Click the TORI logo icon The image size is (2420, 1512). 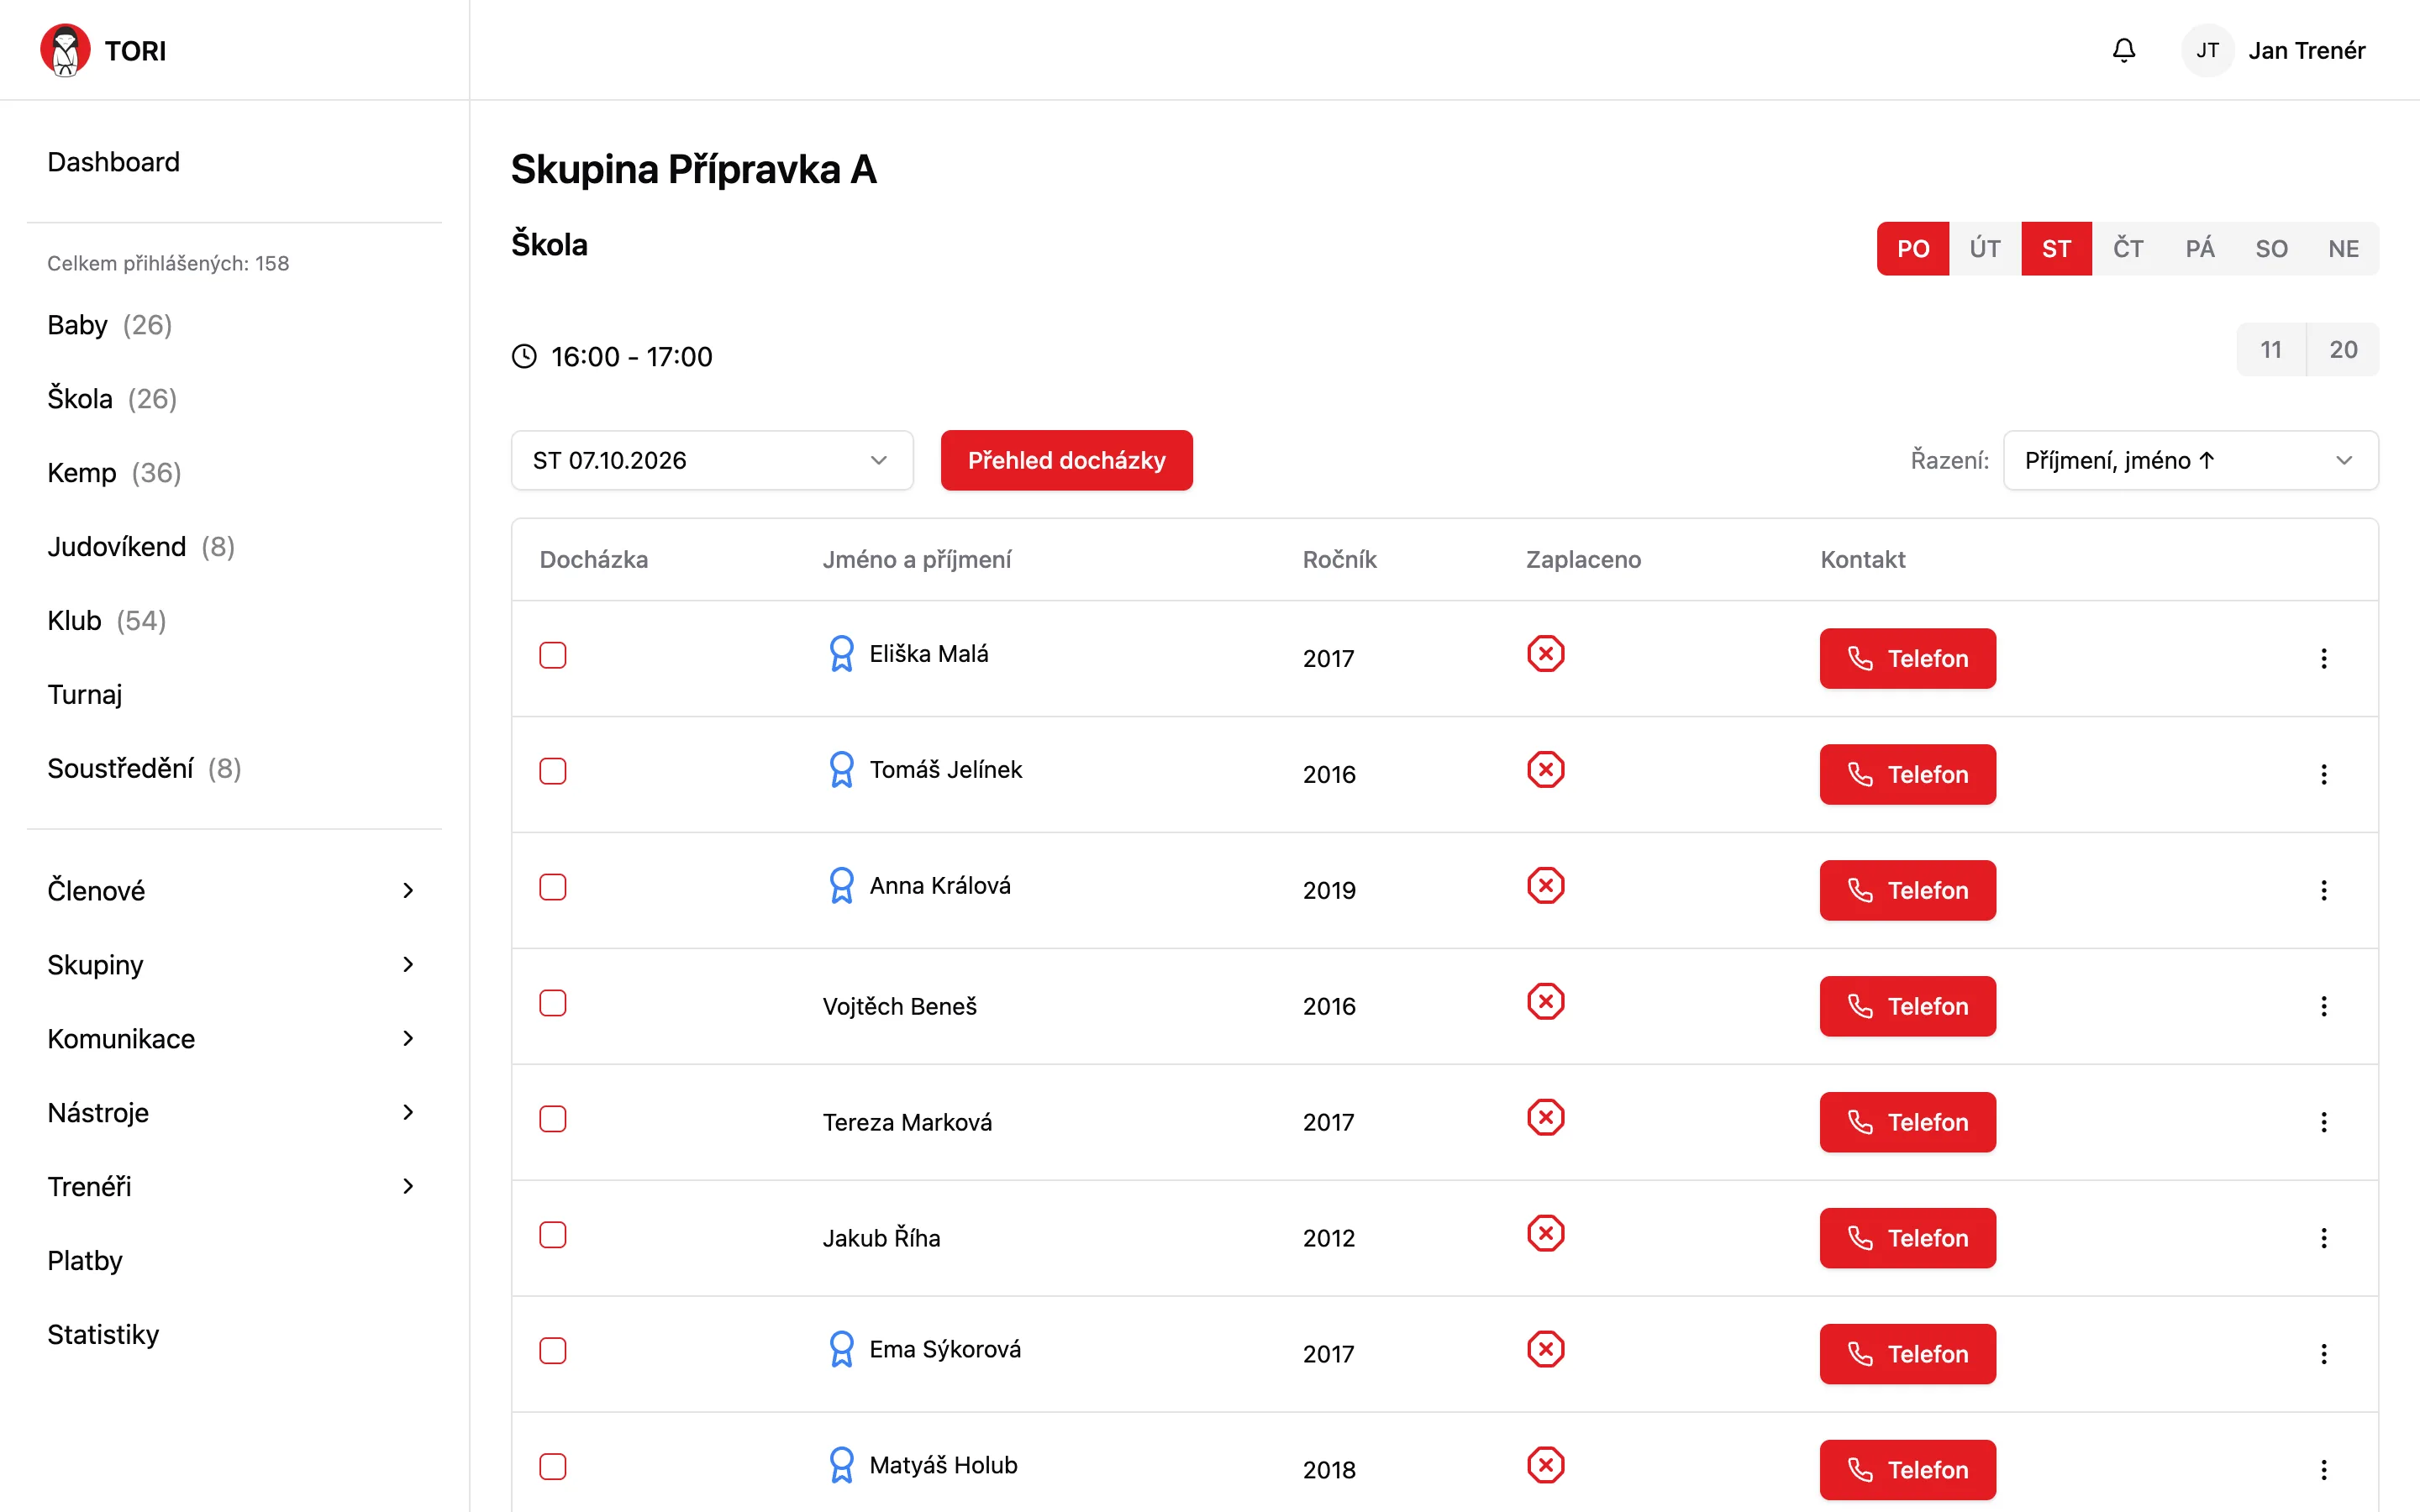(x=65, y=50)
